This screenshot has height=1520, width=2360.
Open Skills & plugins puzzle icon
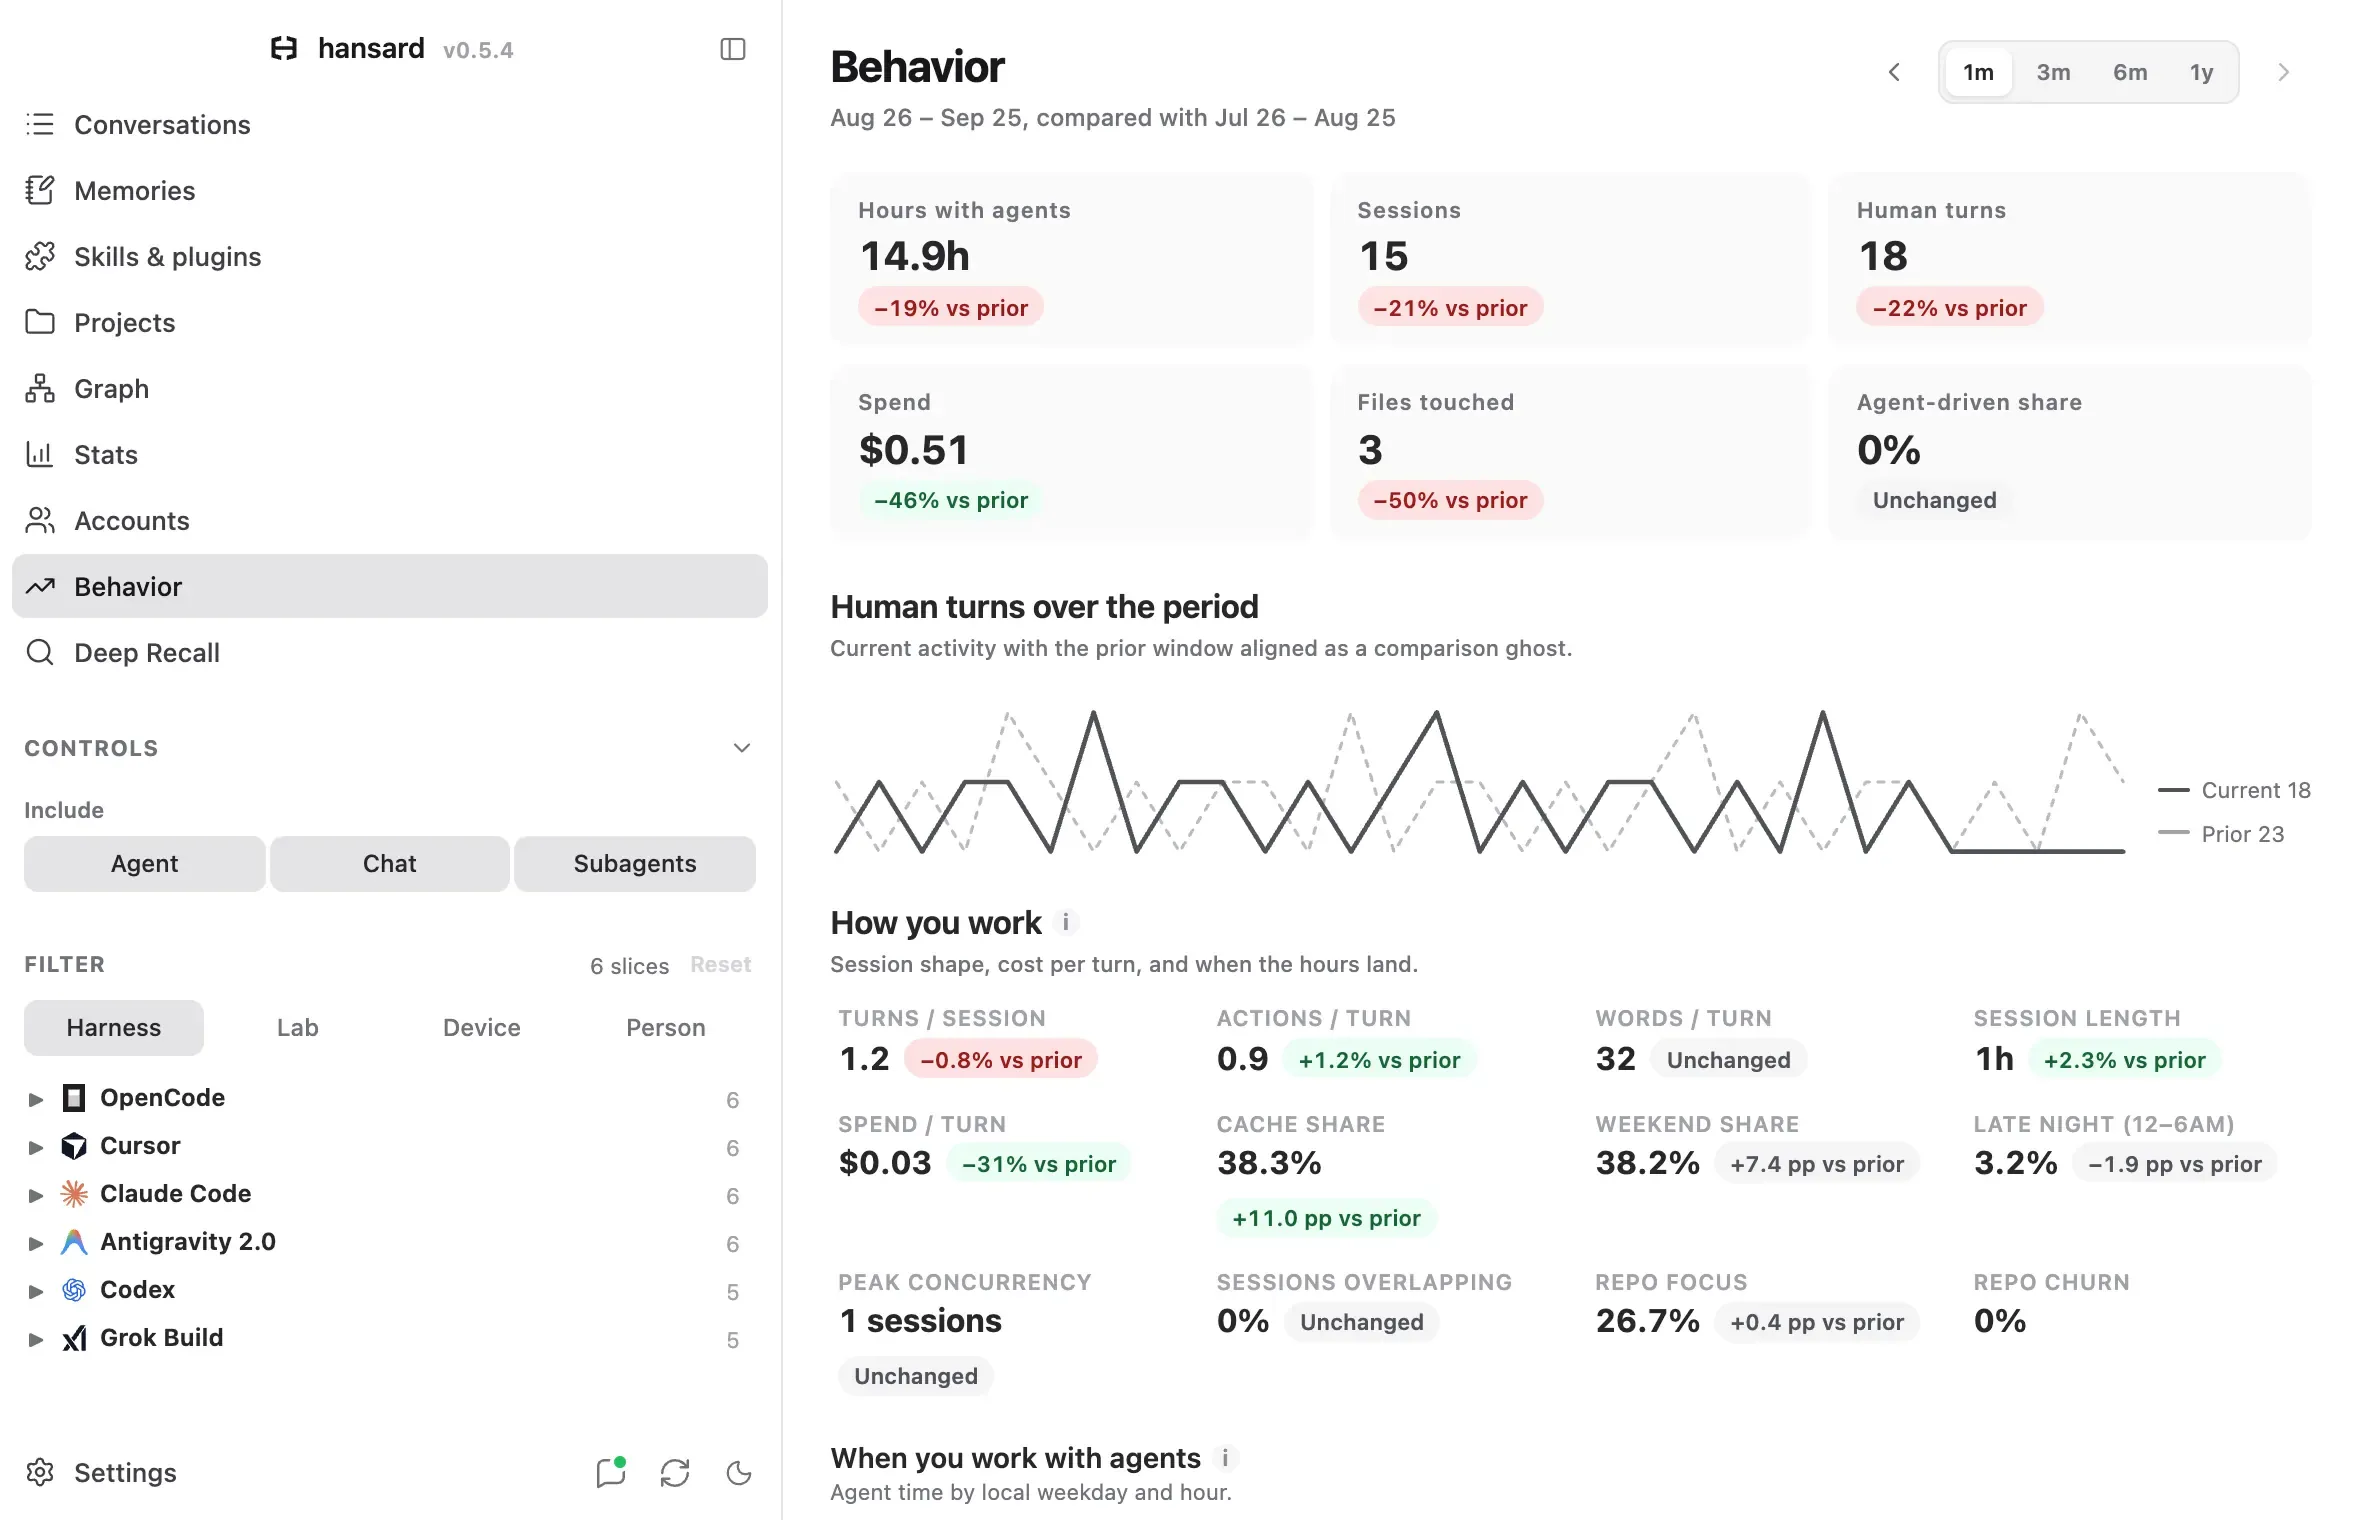tap(40, 256)
